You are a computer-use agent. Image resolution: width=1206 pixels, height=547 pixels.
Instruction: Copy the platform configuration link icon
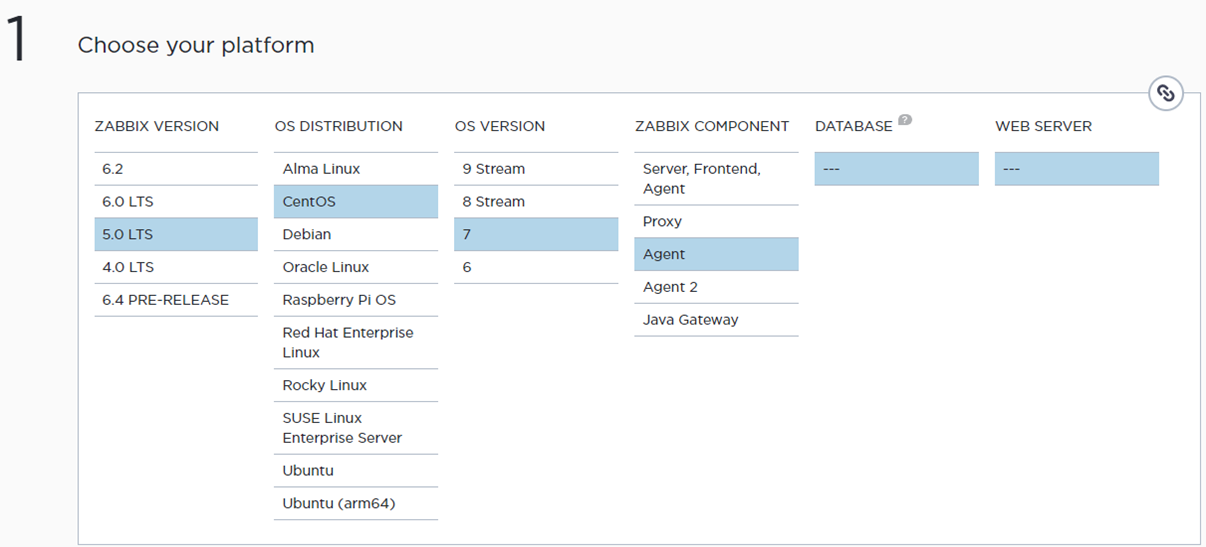(1165, 94)
